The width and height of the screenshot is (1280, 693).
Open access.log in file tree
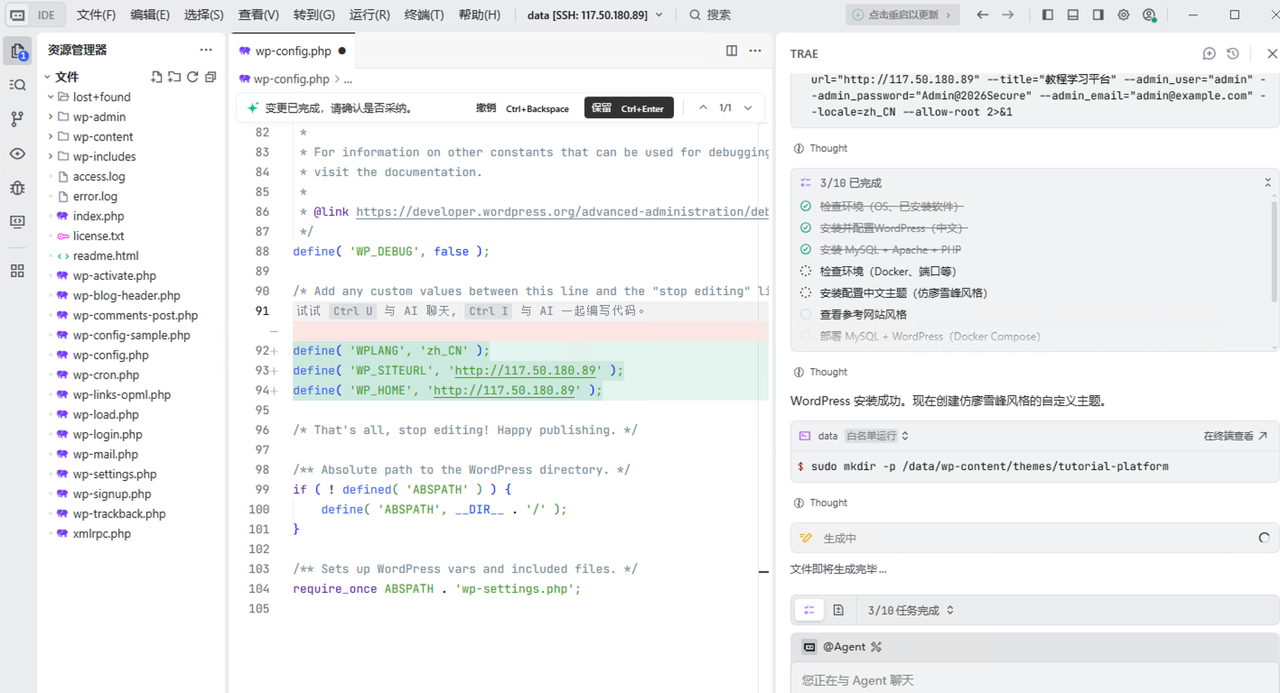(99, 176)
